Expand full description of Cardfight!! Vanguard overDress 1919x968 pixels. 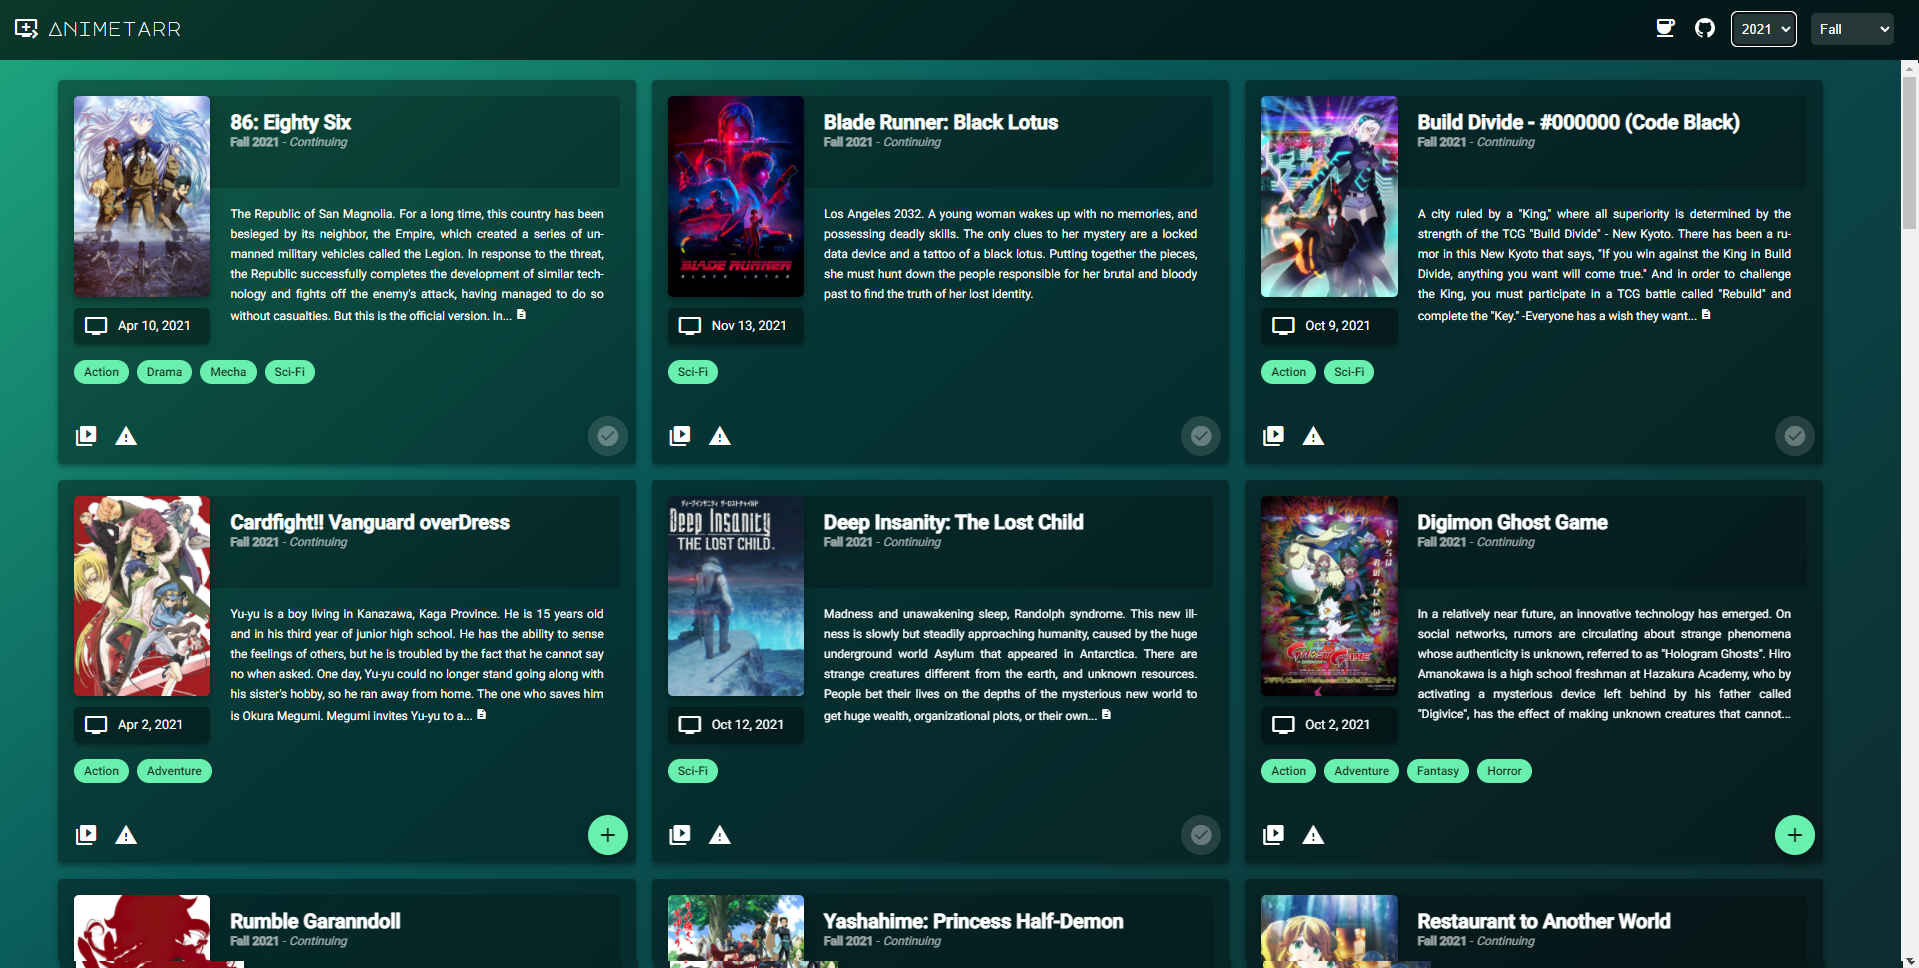[x=481, y=715]
